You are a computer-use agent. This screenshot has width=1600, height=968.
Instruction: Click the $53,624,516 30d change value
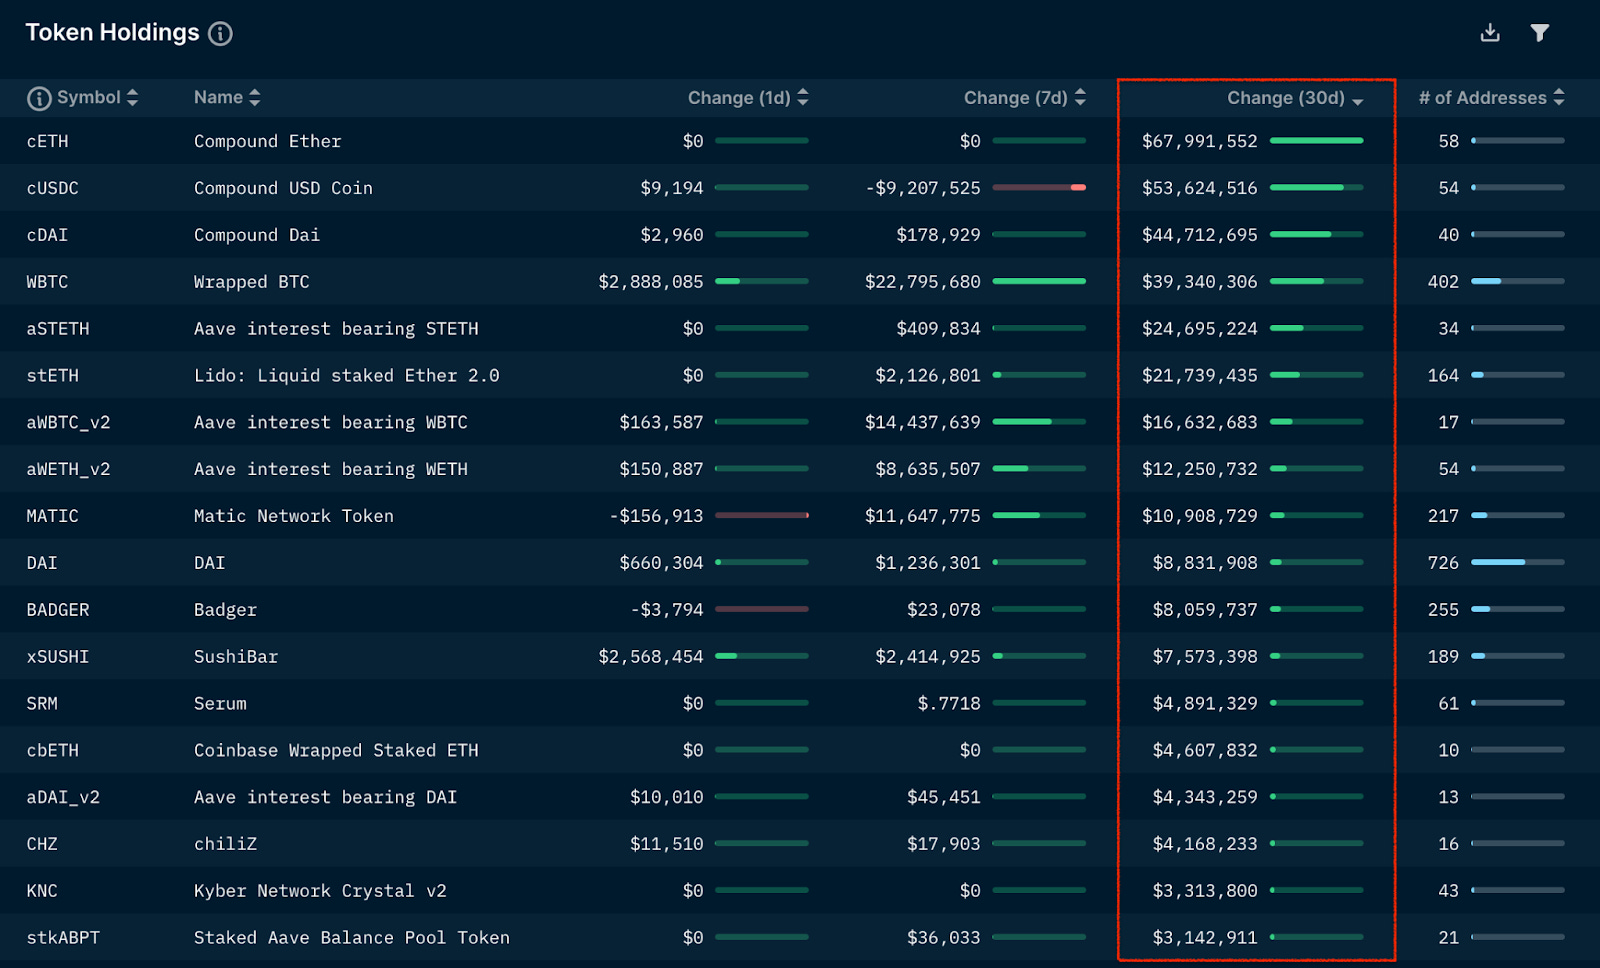(1200, 188)
